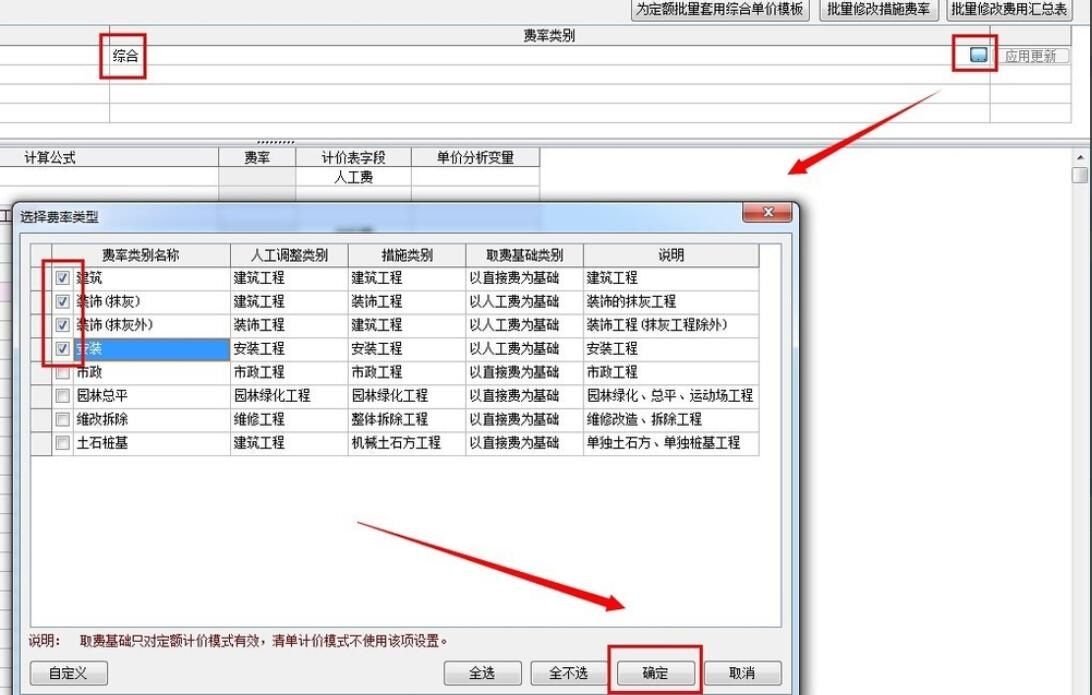
Task: Click the 全选 button
Action: (482, 673)
